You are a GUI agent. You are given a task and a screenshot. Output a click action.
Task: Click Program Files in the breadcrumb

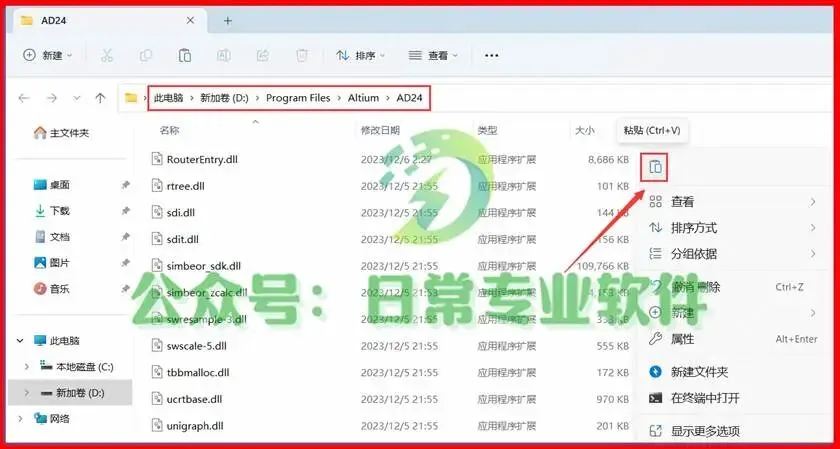tap(298, 98)
